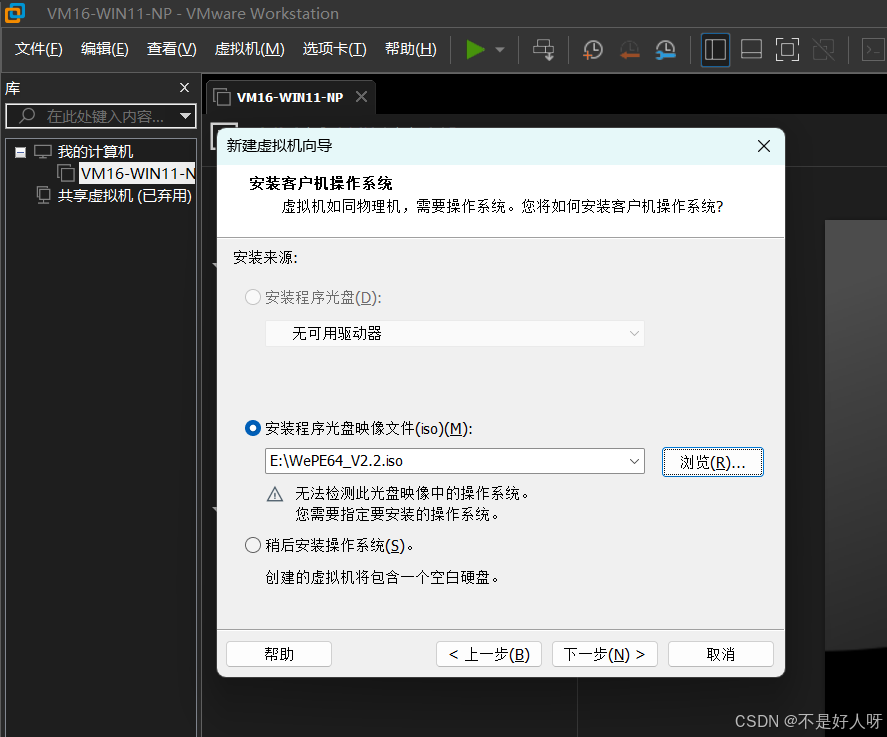Click the VMware Workstation logo in title bar
The width and height of the screenshot is (887, 737).
pyautogui.click(x=15, y=13)
